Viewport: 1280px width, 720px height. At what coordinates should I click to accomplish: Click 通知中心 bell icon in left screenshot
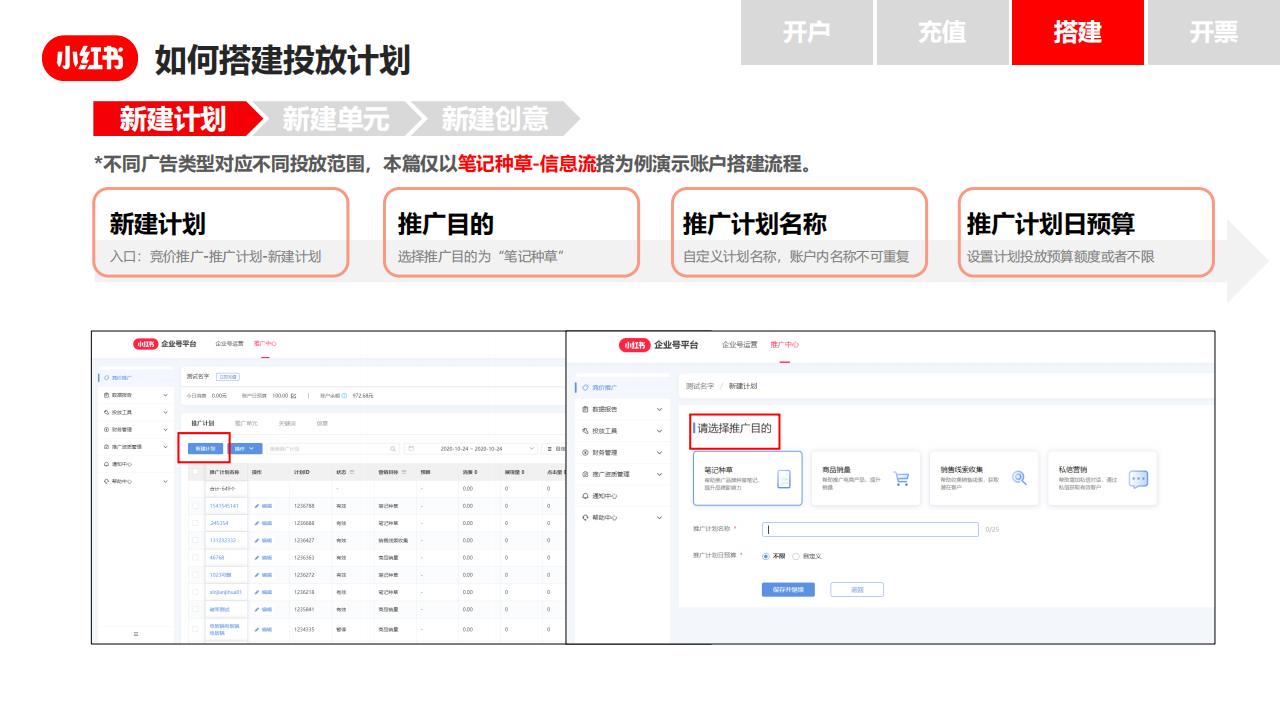pos(106,464)
